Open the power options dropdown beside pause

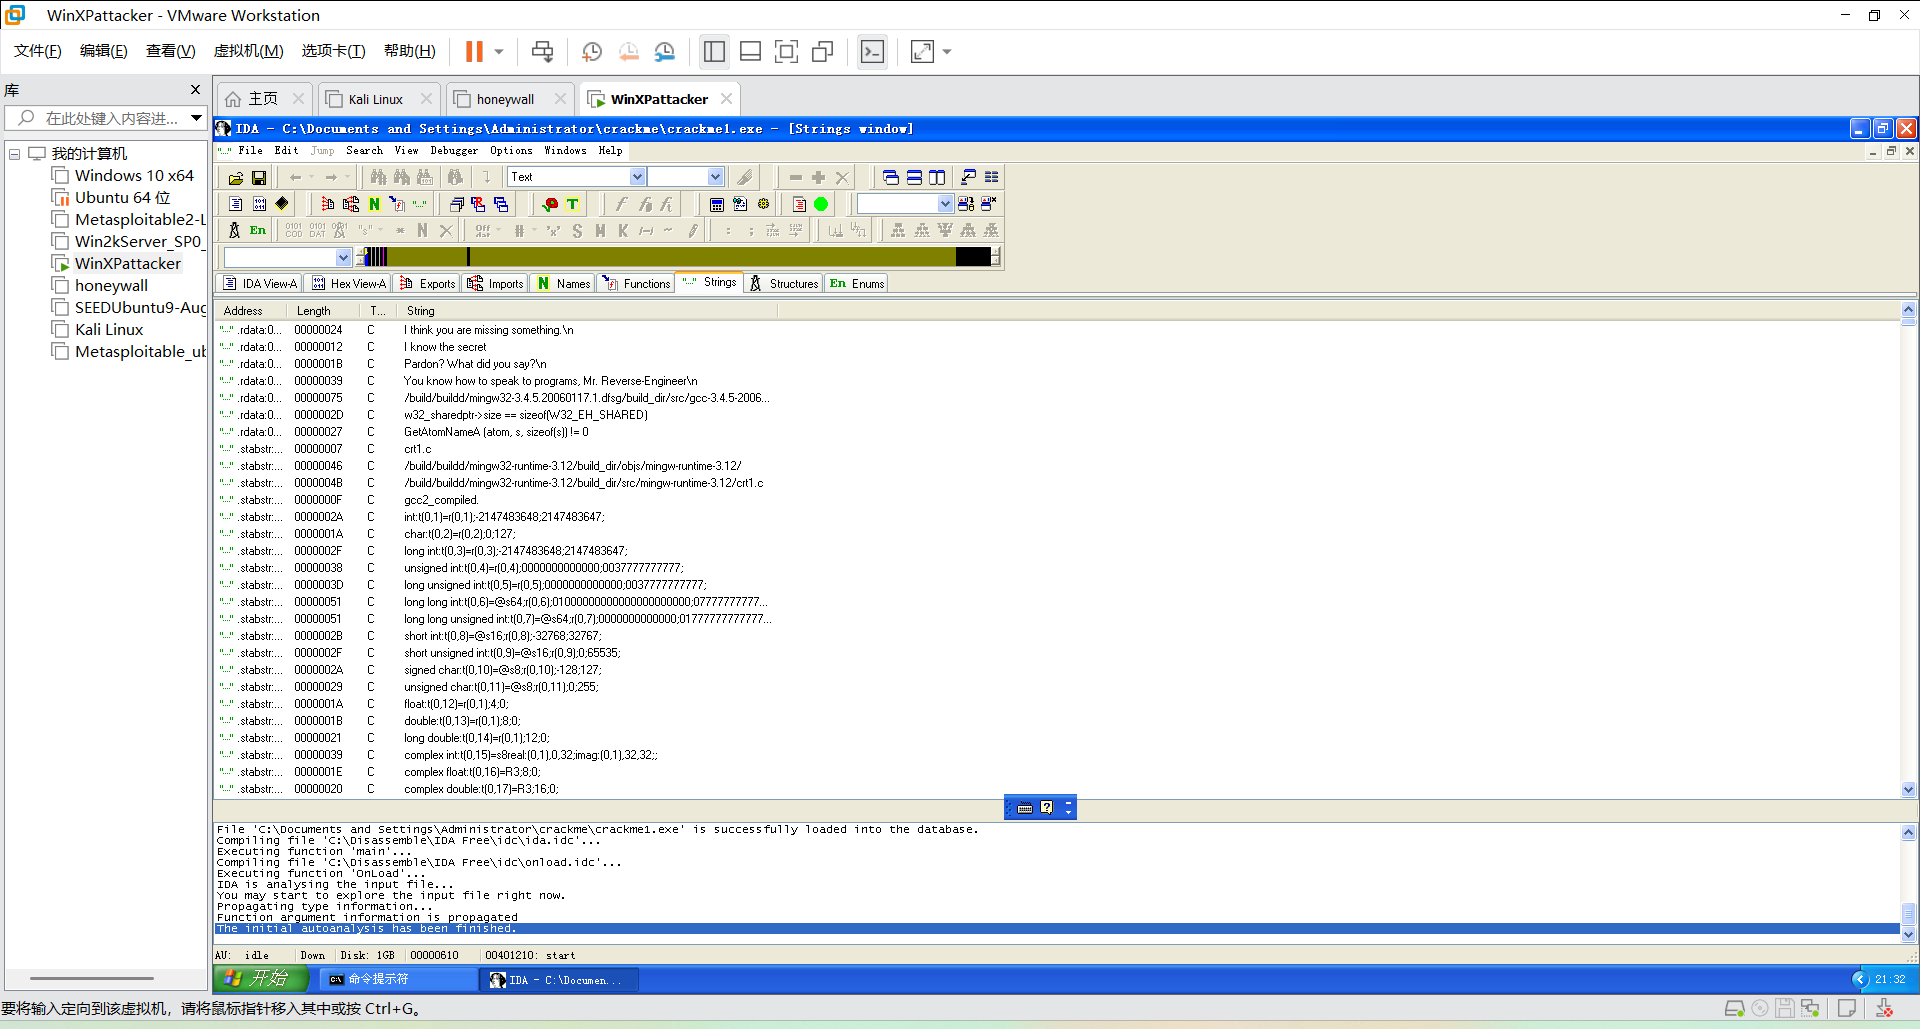pos(499,51)
